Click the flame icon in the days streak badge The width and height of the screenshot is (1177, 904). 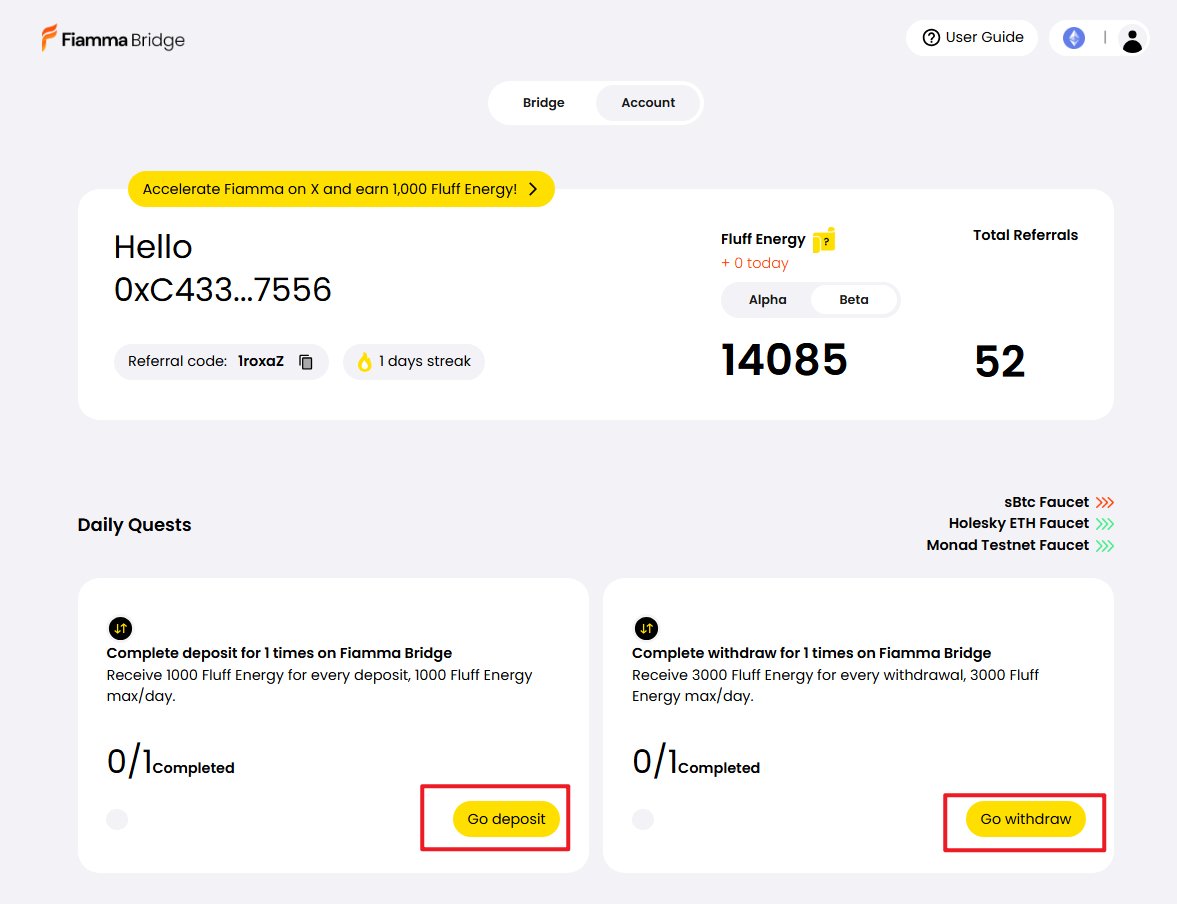[364, 362]
